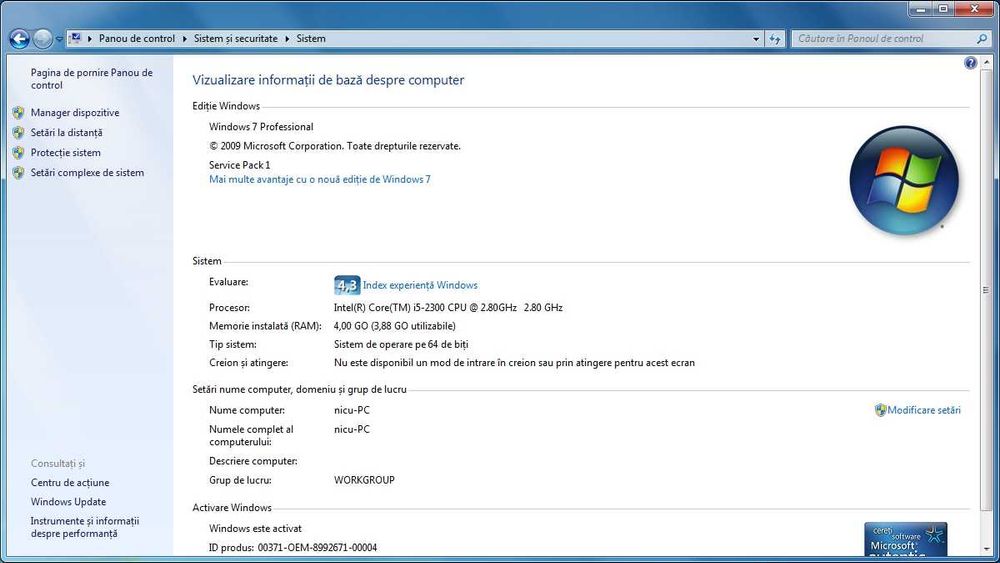Click Sistem de operare pe 64 de biți
Image resolution: width=1000 pixels, height=563 pixels.
coord(401,344)
